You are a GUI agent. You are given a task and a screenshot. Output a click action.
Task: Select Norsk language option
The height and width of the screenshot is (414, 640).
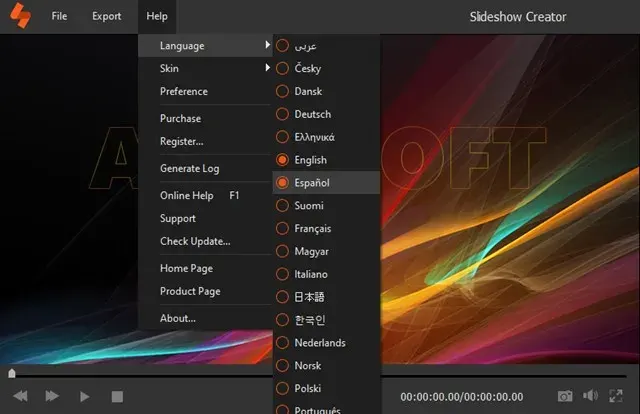[327, 365]
